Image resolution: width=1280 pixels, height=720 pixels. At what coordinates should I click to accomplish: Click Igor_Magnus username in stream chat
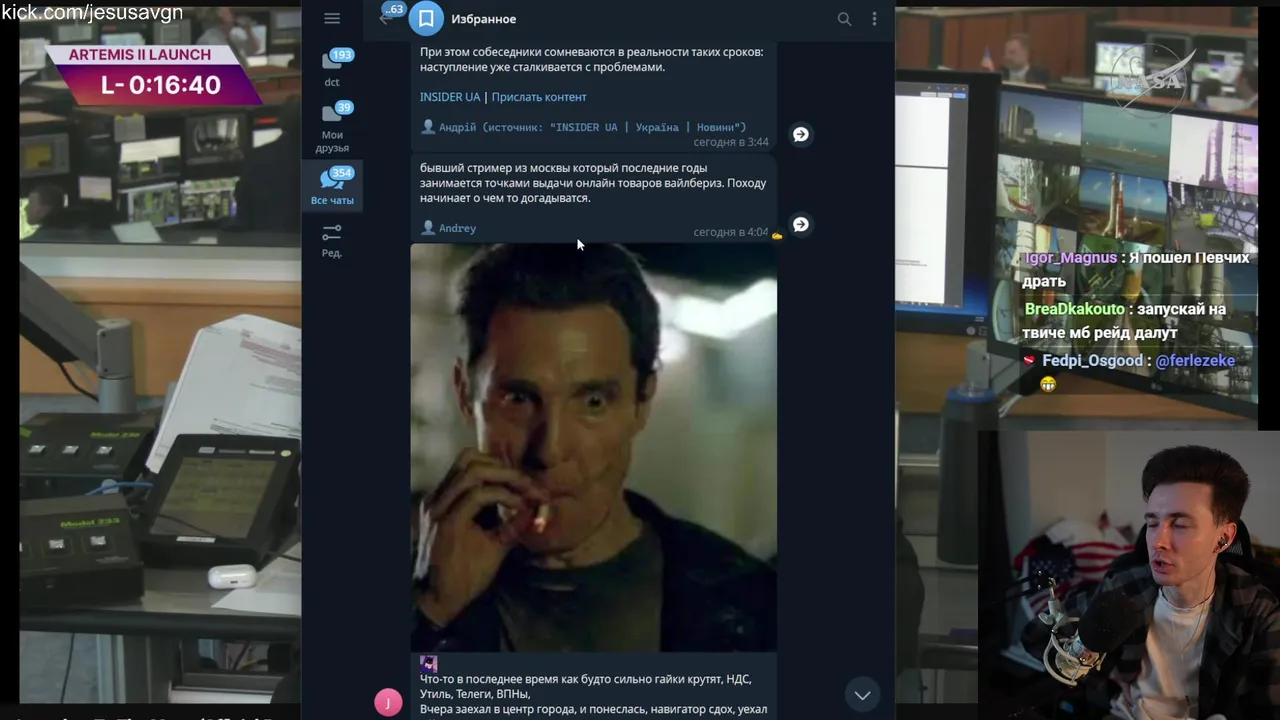click(x=1071, y=258)
